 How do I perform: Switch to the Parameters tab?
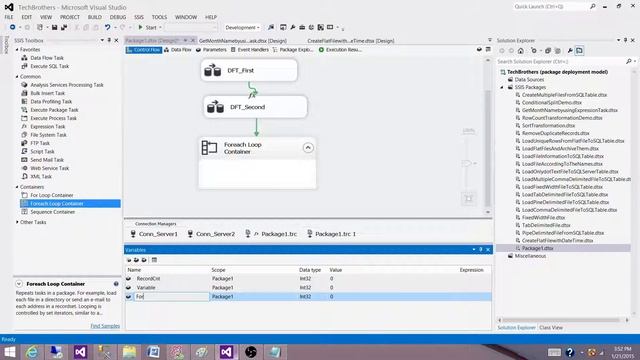(211, 50)
